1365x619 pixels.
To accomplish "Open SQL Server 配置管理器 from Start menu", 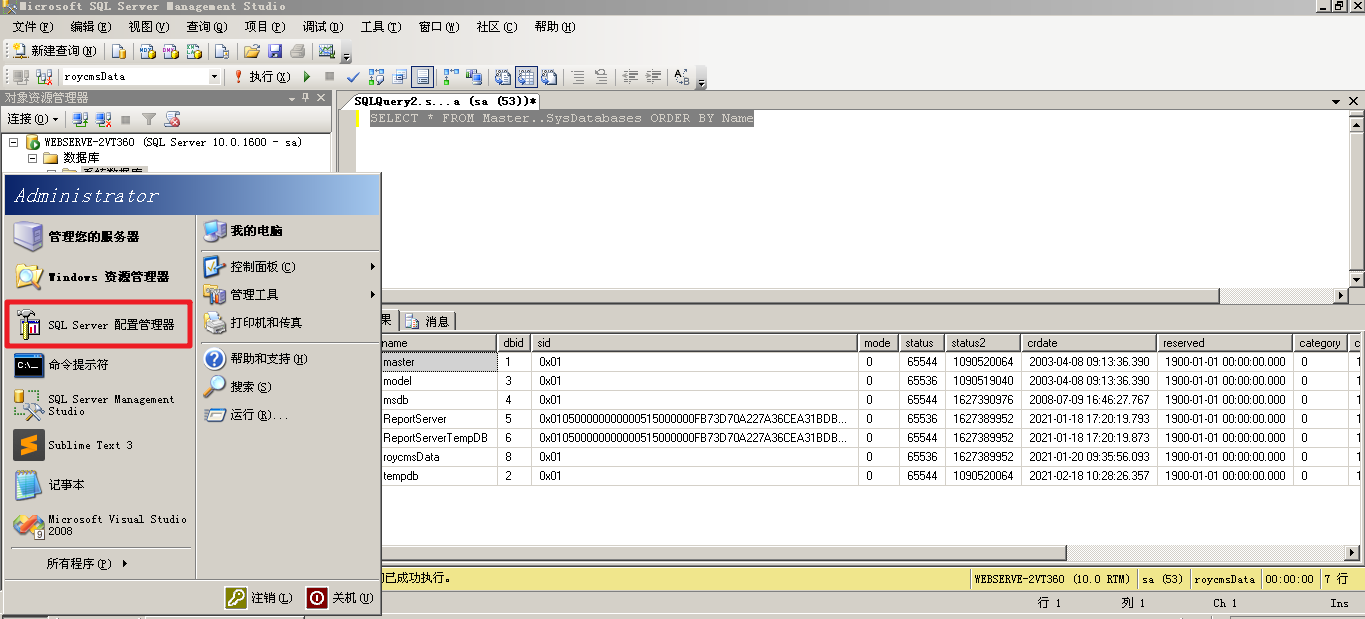I will click(98, 325).
